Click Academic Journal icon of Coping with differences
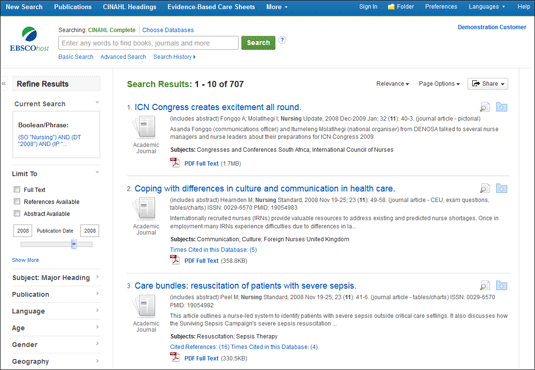The width and height of the screenshot is (535, 370). 145,209
